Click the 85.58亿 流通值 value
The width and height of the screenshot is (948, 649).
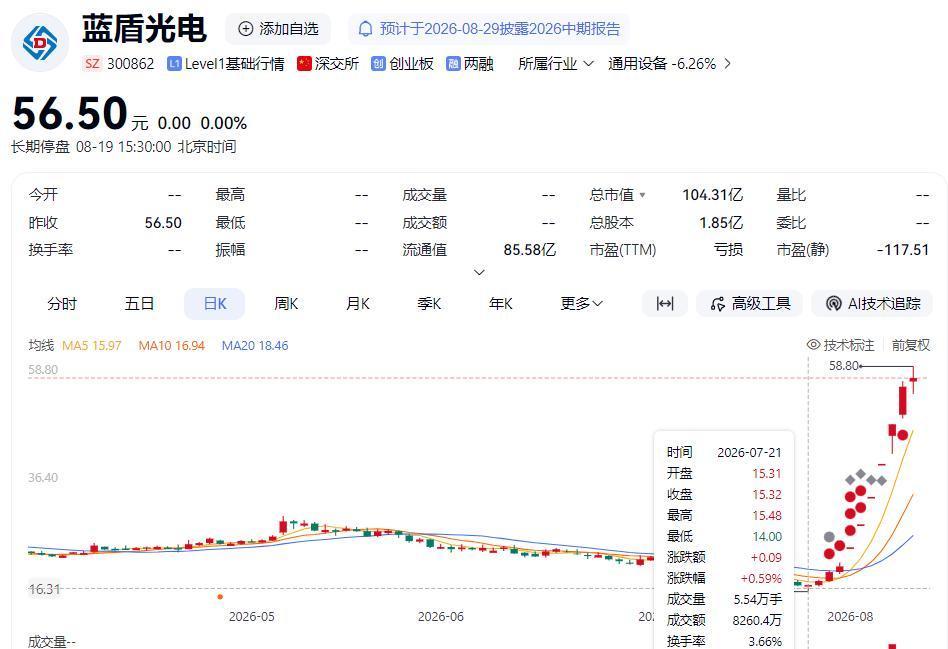pos(530,250)
